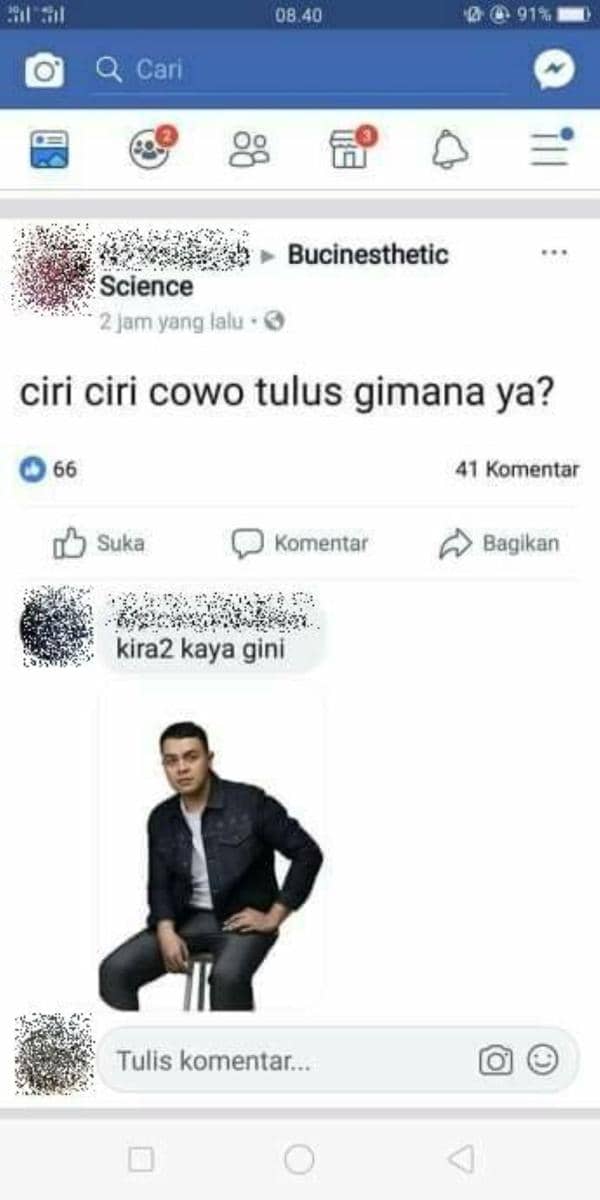Viewport: 600px width, 1200px height.
Task: Tap the Cari search field
Action: 300,71
